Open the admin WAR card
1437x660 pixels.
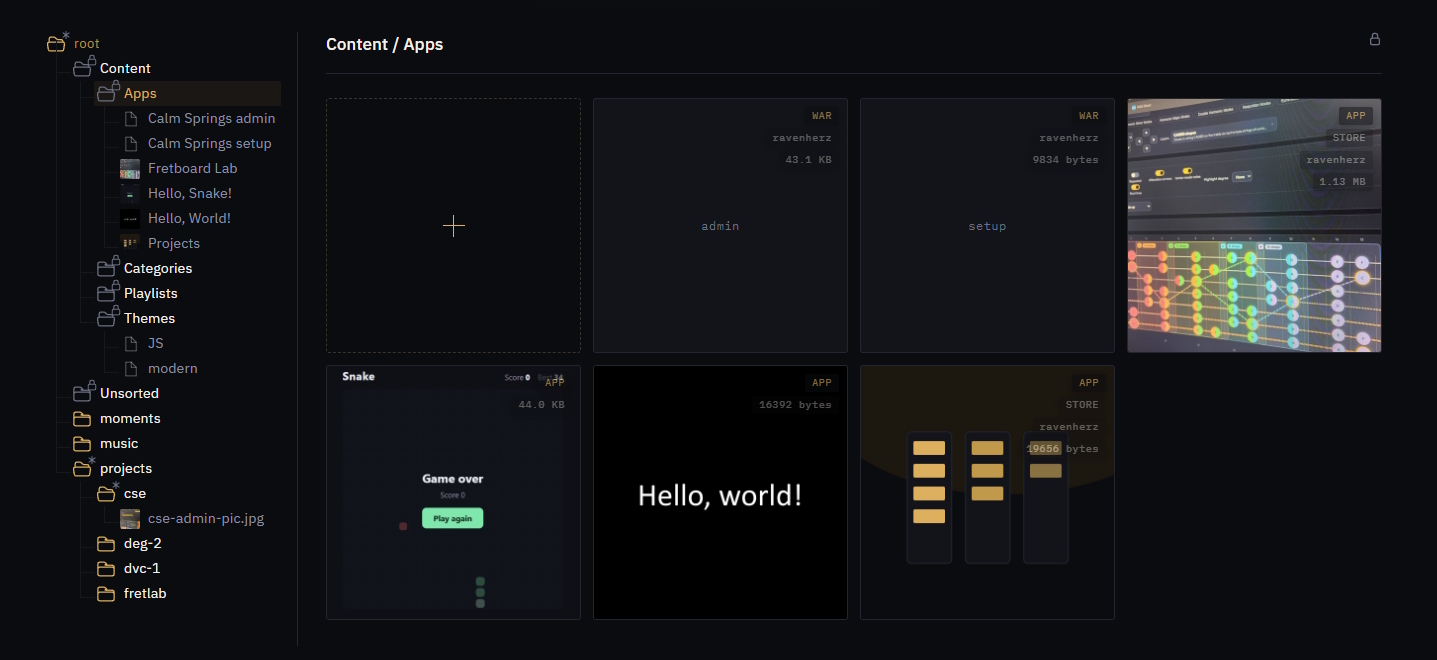pyautogui.click(x=720, y=225)
